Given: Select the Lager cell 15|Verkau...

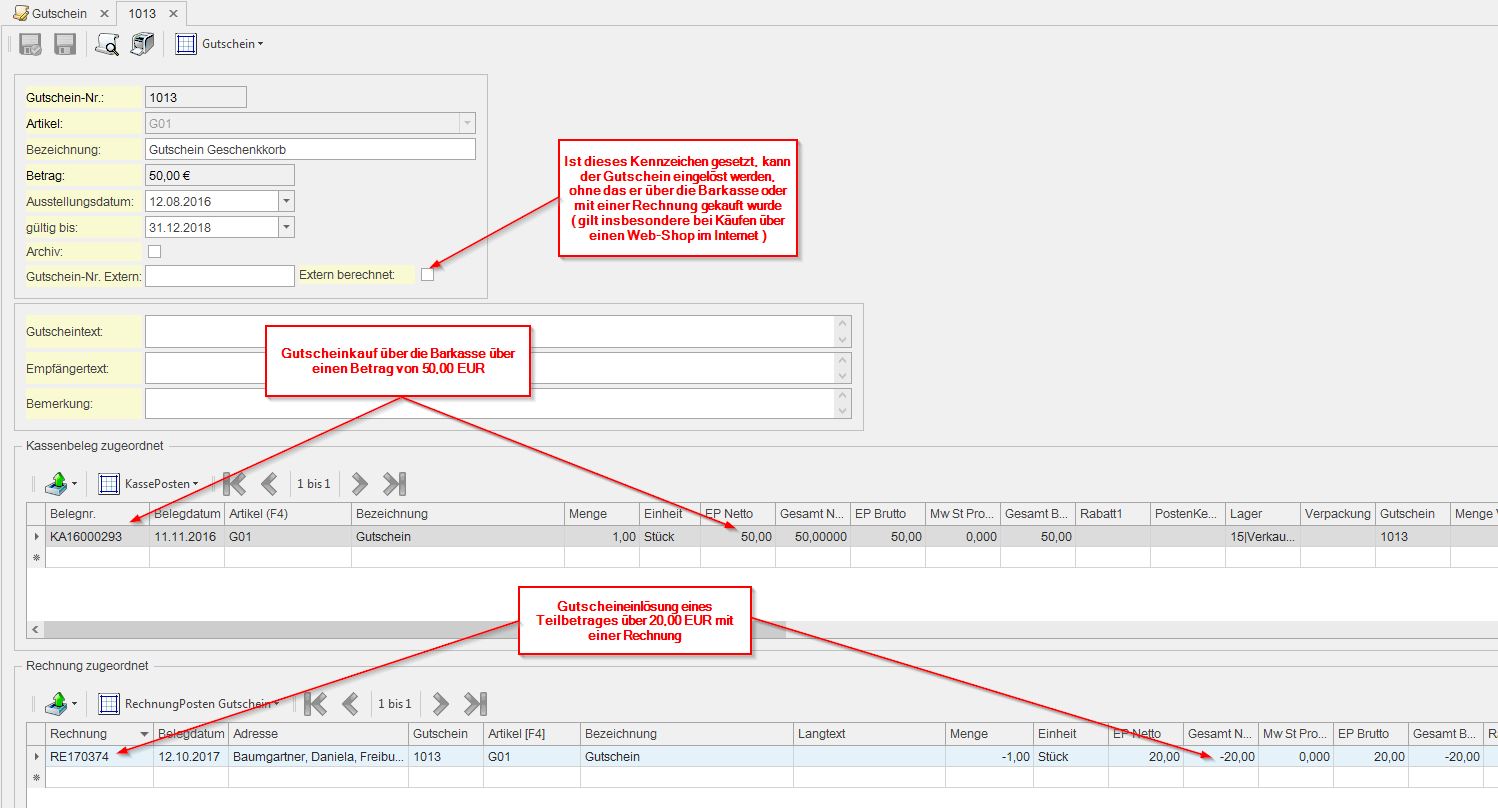Looking at the screenshot, I should pos(1262,537).
